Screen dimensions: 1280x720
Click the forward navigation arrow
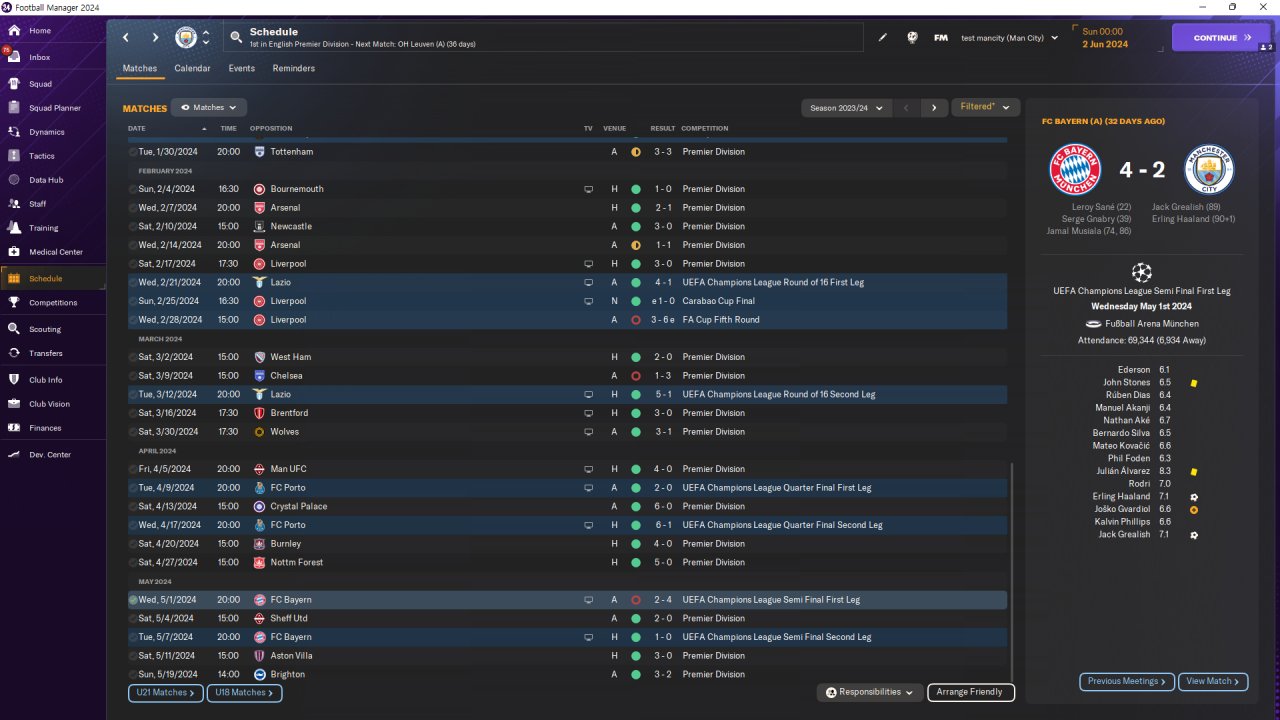click(155, 38)
